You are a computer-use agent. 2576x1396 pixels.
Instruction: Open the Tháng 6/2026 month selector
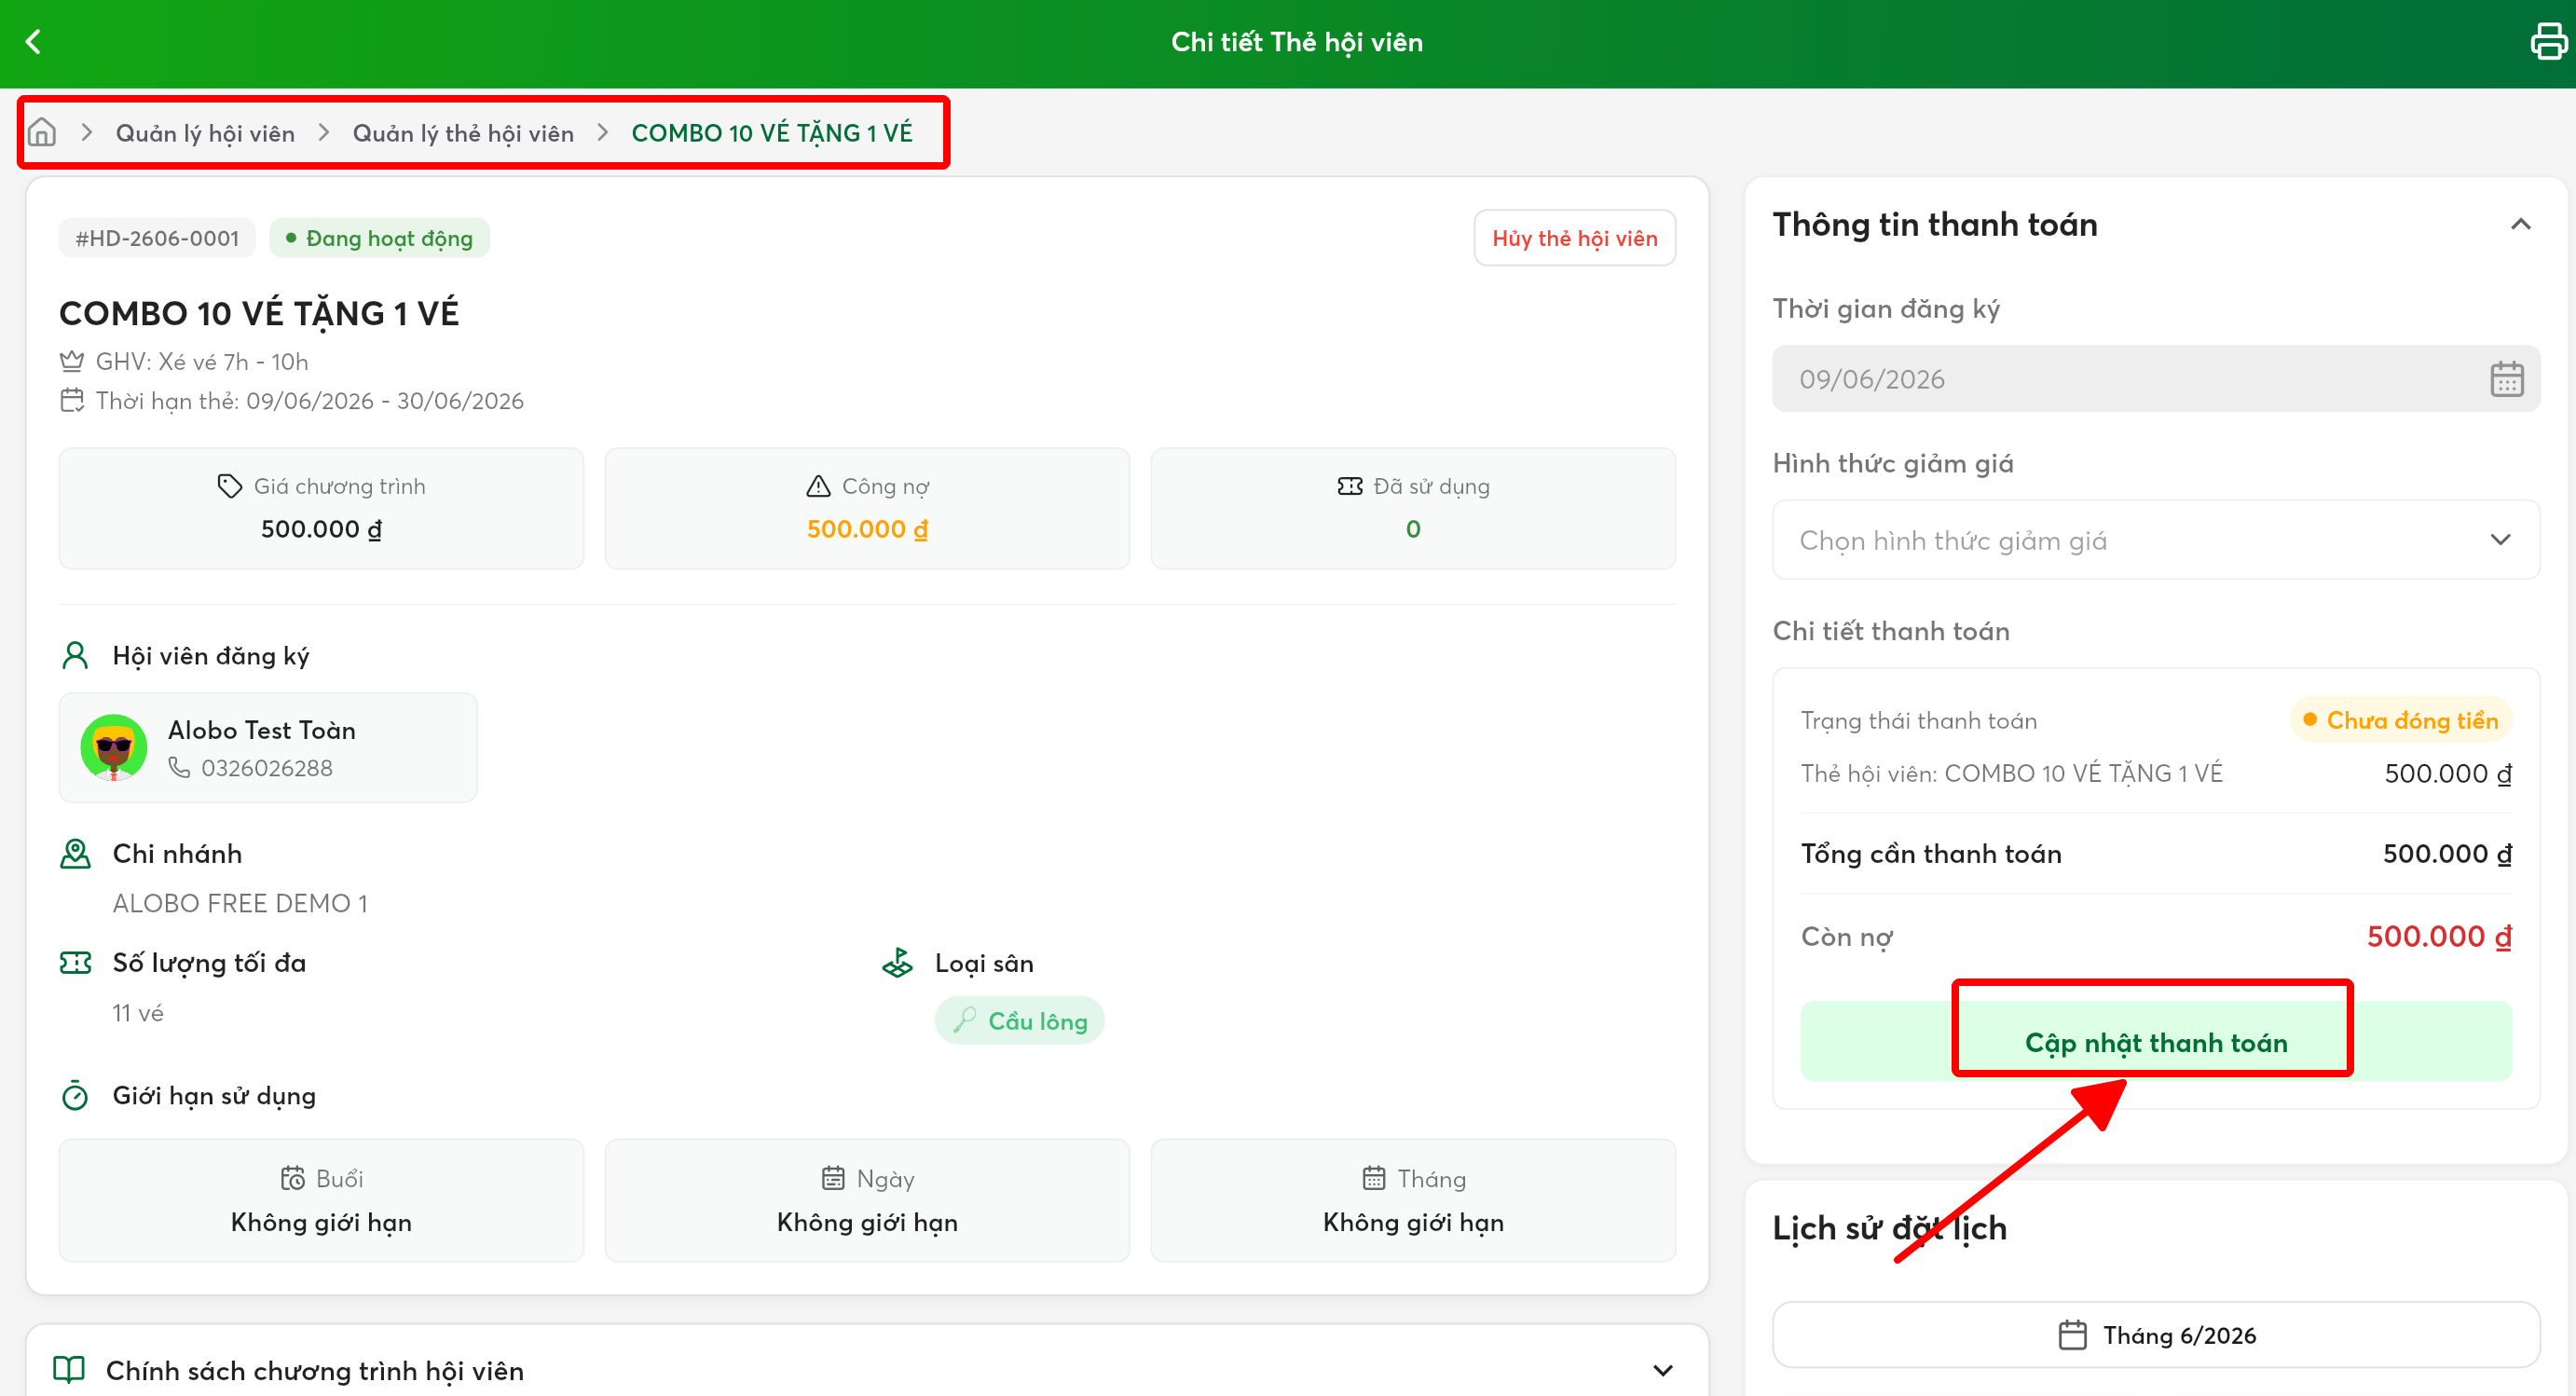2155,1334
